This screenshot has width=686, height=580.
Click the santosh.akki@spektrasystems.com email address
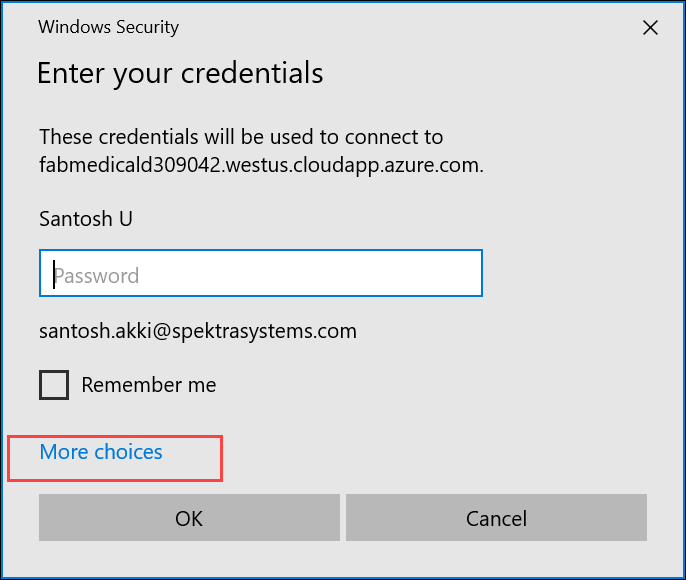(x=198, y=331)
